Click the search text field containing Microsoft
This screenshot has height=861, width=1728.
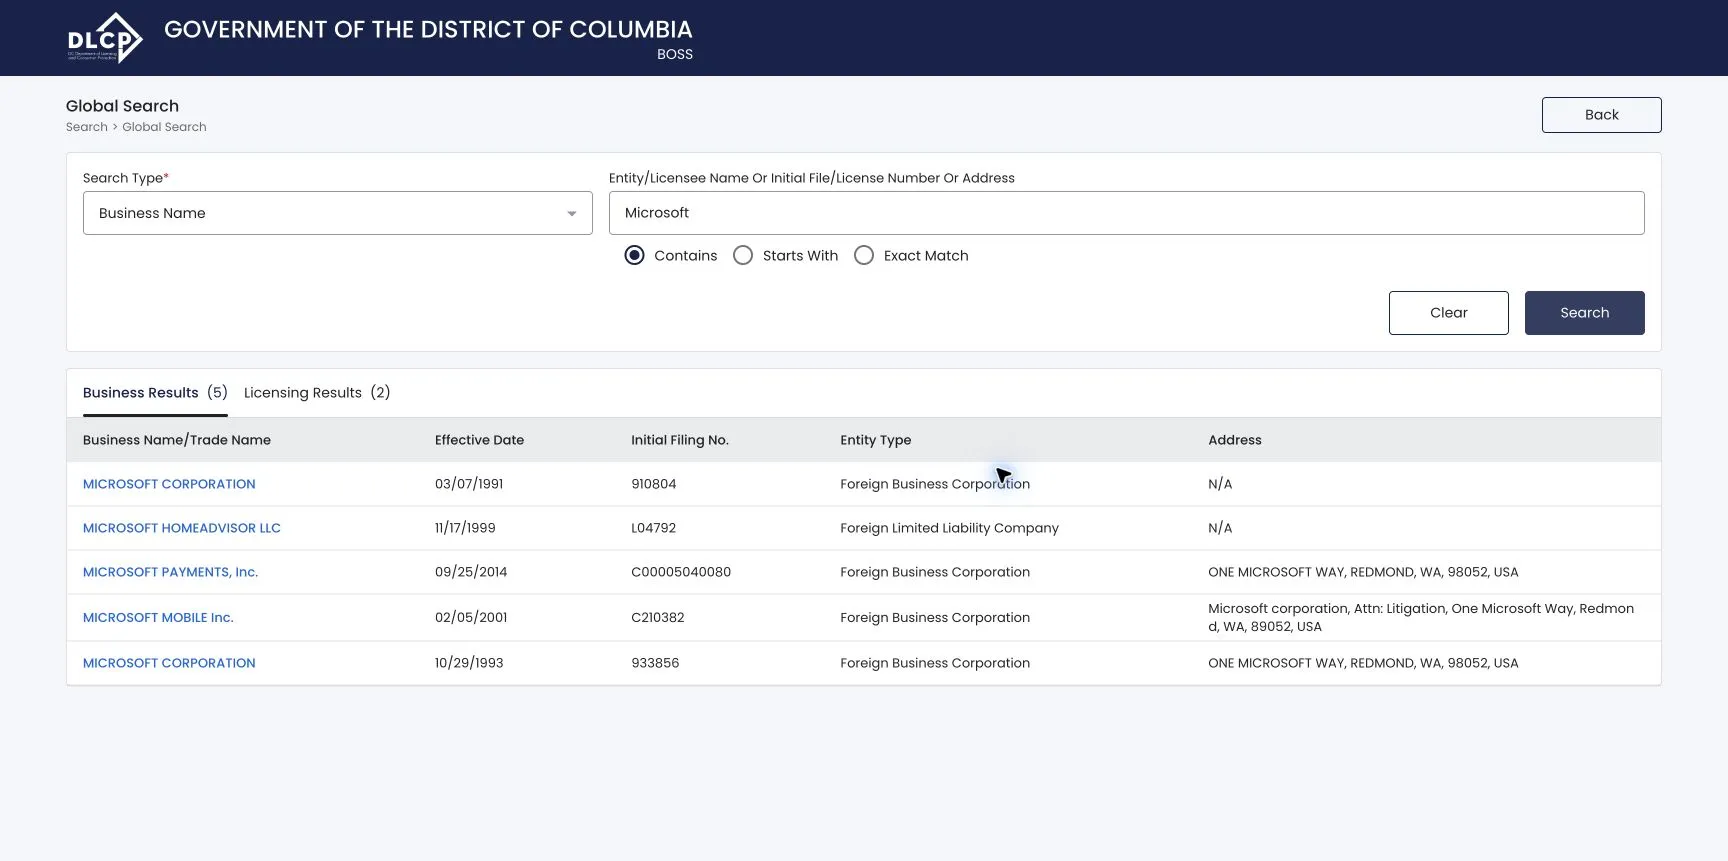tap(1126, 213)
